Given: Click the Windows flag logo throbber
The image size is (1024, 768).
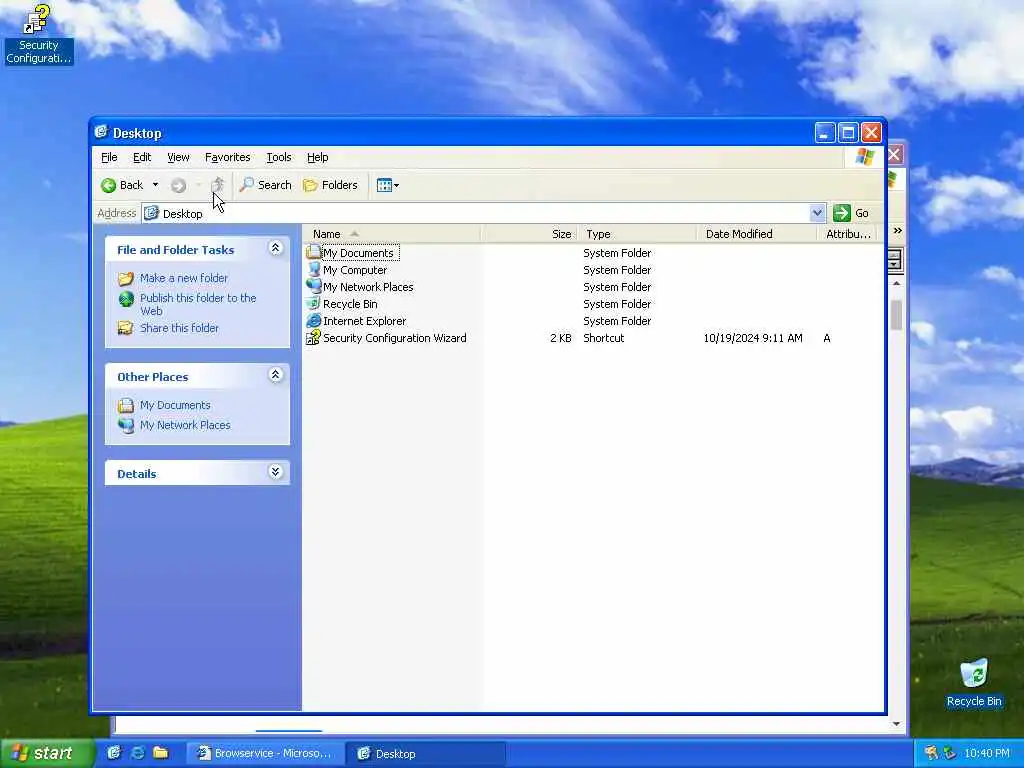Looking at the screenshot, I should click(x=865, y=157).
